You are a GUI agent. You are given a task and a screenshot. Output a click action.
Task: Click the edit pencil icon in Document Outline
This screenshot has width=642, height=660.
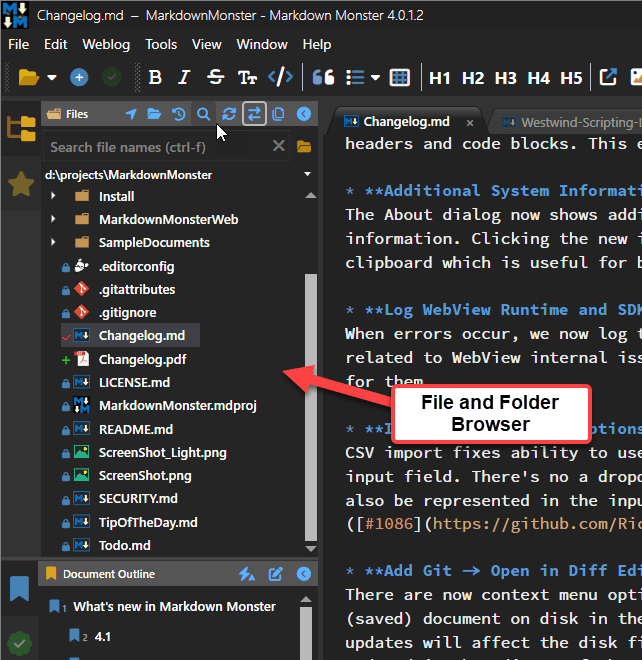(276, 574)
